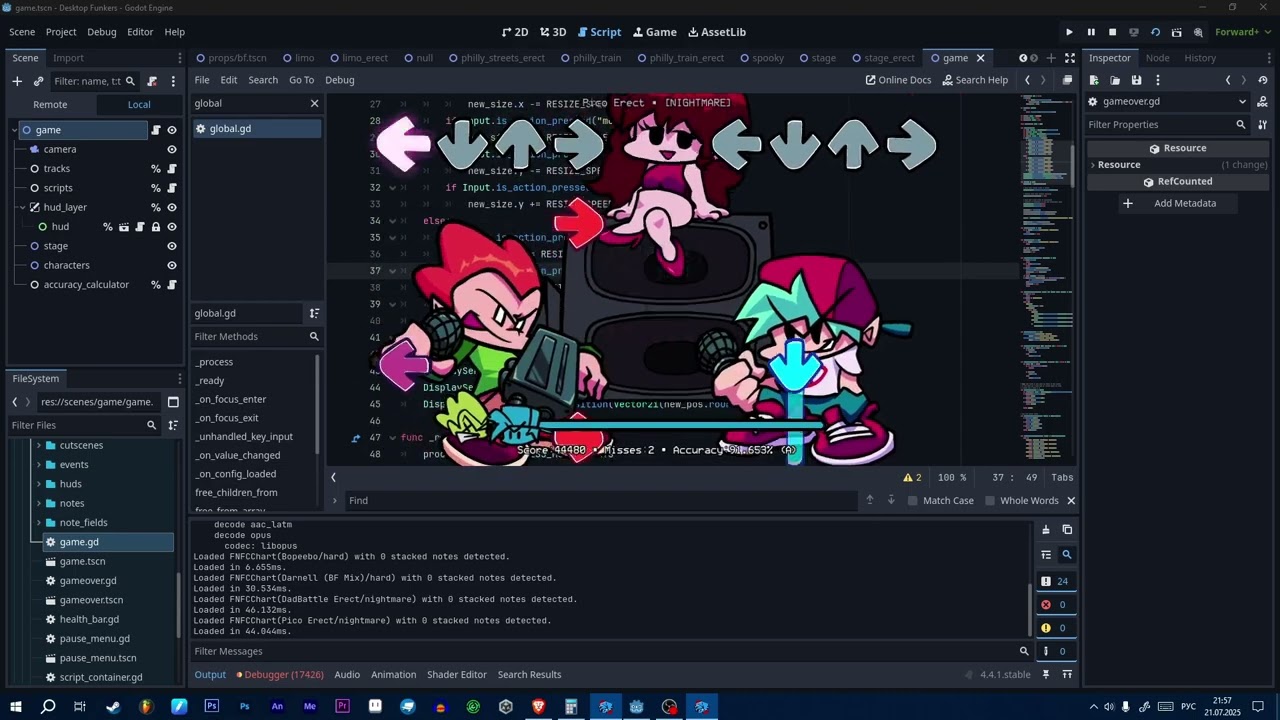Viewport: 1280px width, 720px height.
Task: Copy the output log selection
Action: 1067,530
